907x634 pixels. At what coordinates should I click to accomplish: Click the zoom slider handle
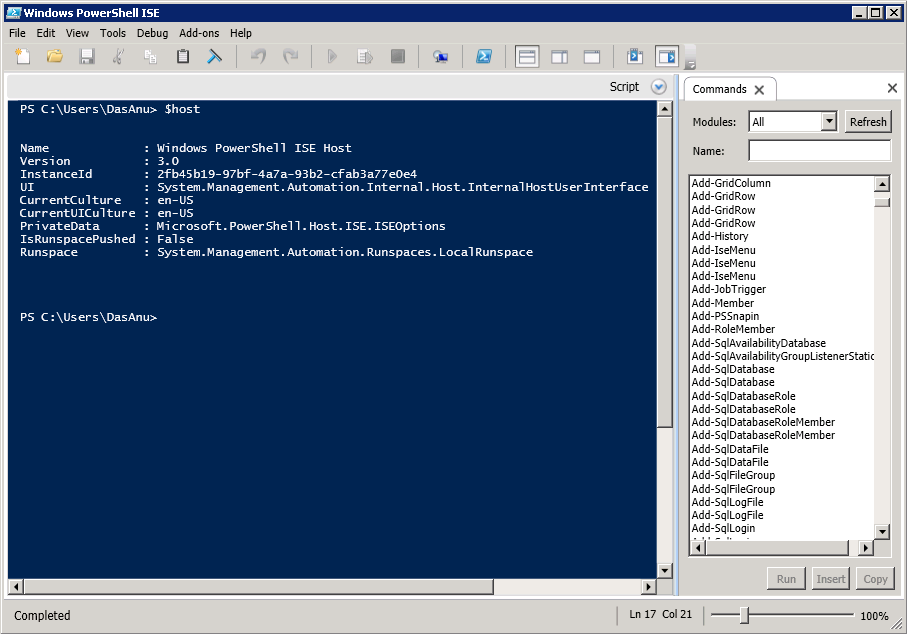[x=743, y=616]
